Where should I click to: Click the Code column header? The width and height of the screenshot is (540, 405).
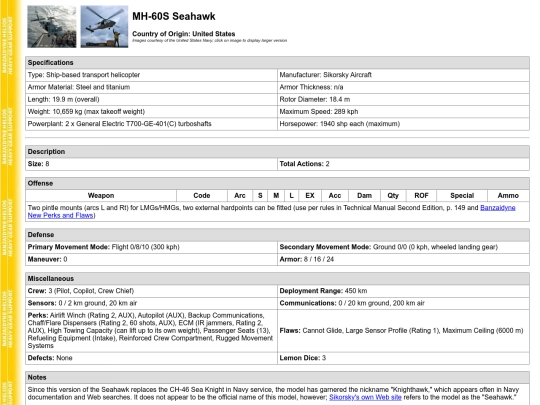202,196
